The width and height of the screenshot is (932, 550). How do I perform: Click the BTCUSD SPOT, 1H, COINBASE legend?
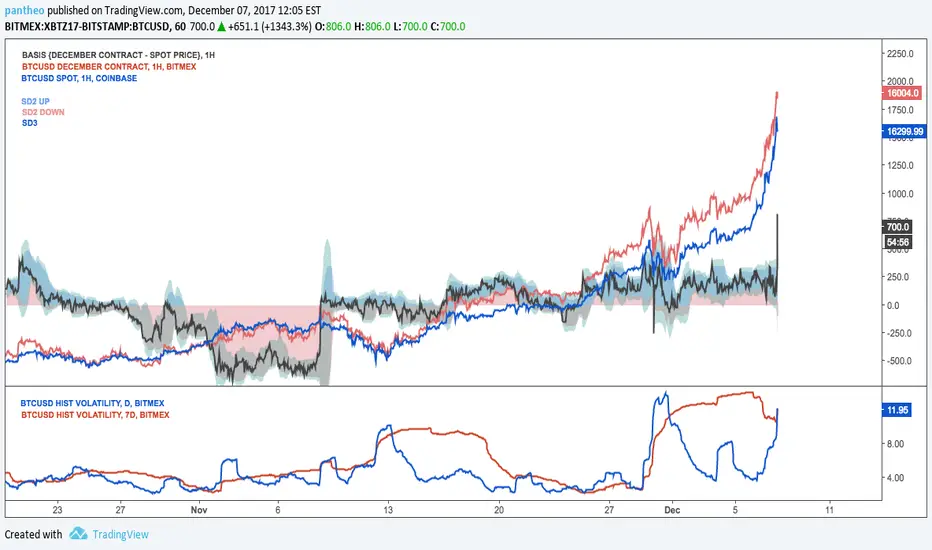[x=79, y=78]
